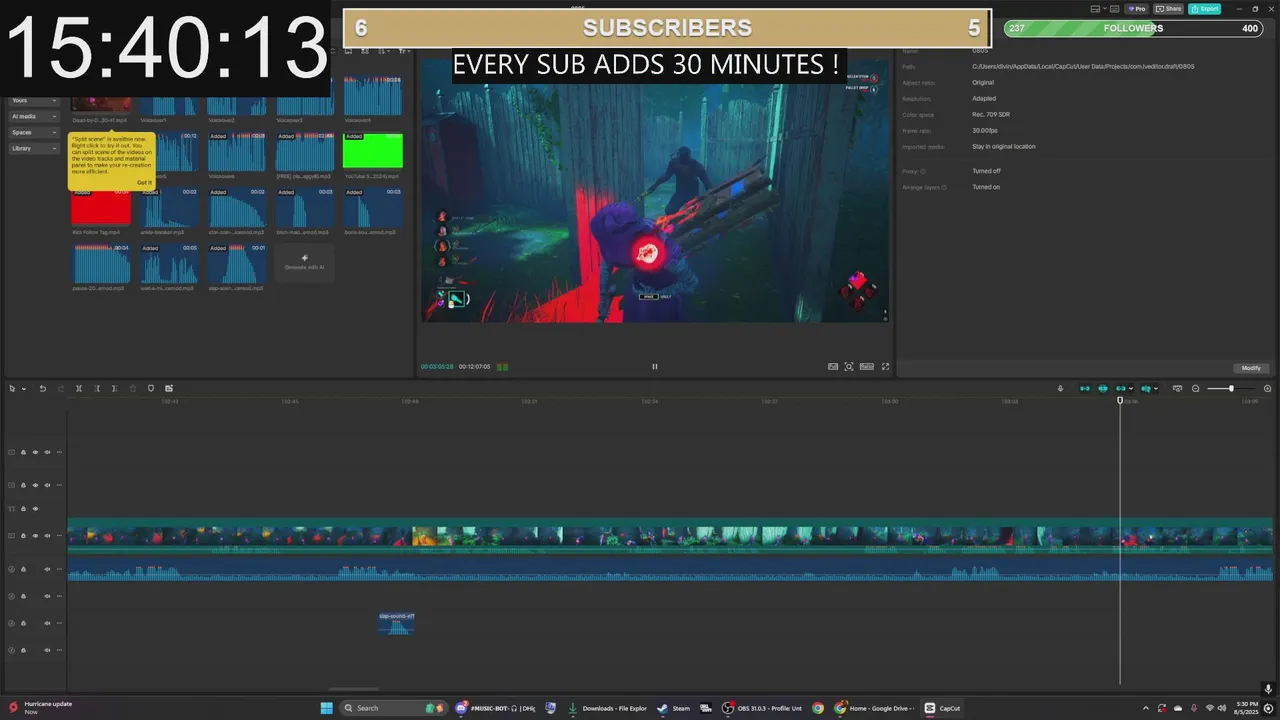Select the green screen YouTube video thumbnail
1280x720 pixels.
tap(373, 151)
